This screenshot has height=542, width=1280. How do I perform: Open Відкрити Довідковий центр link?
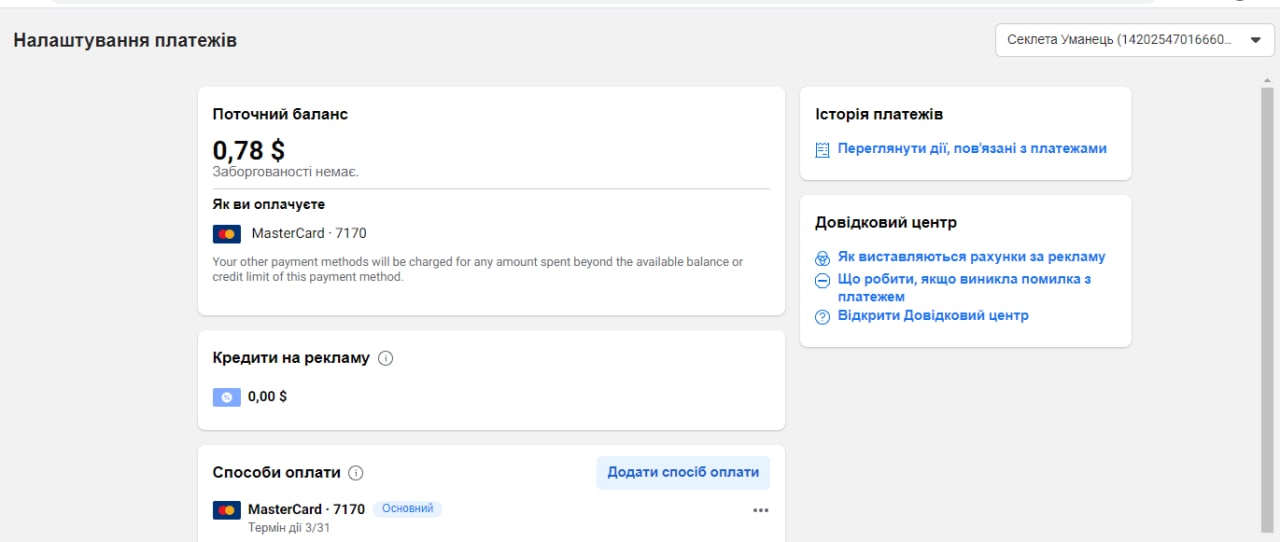933,315
